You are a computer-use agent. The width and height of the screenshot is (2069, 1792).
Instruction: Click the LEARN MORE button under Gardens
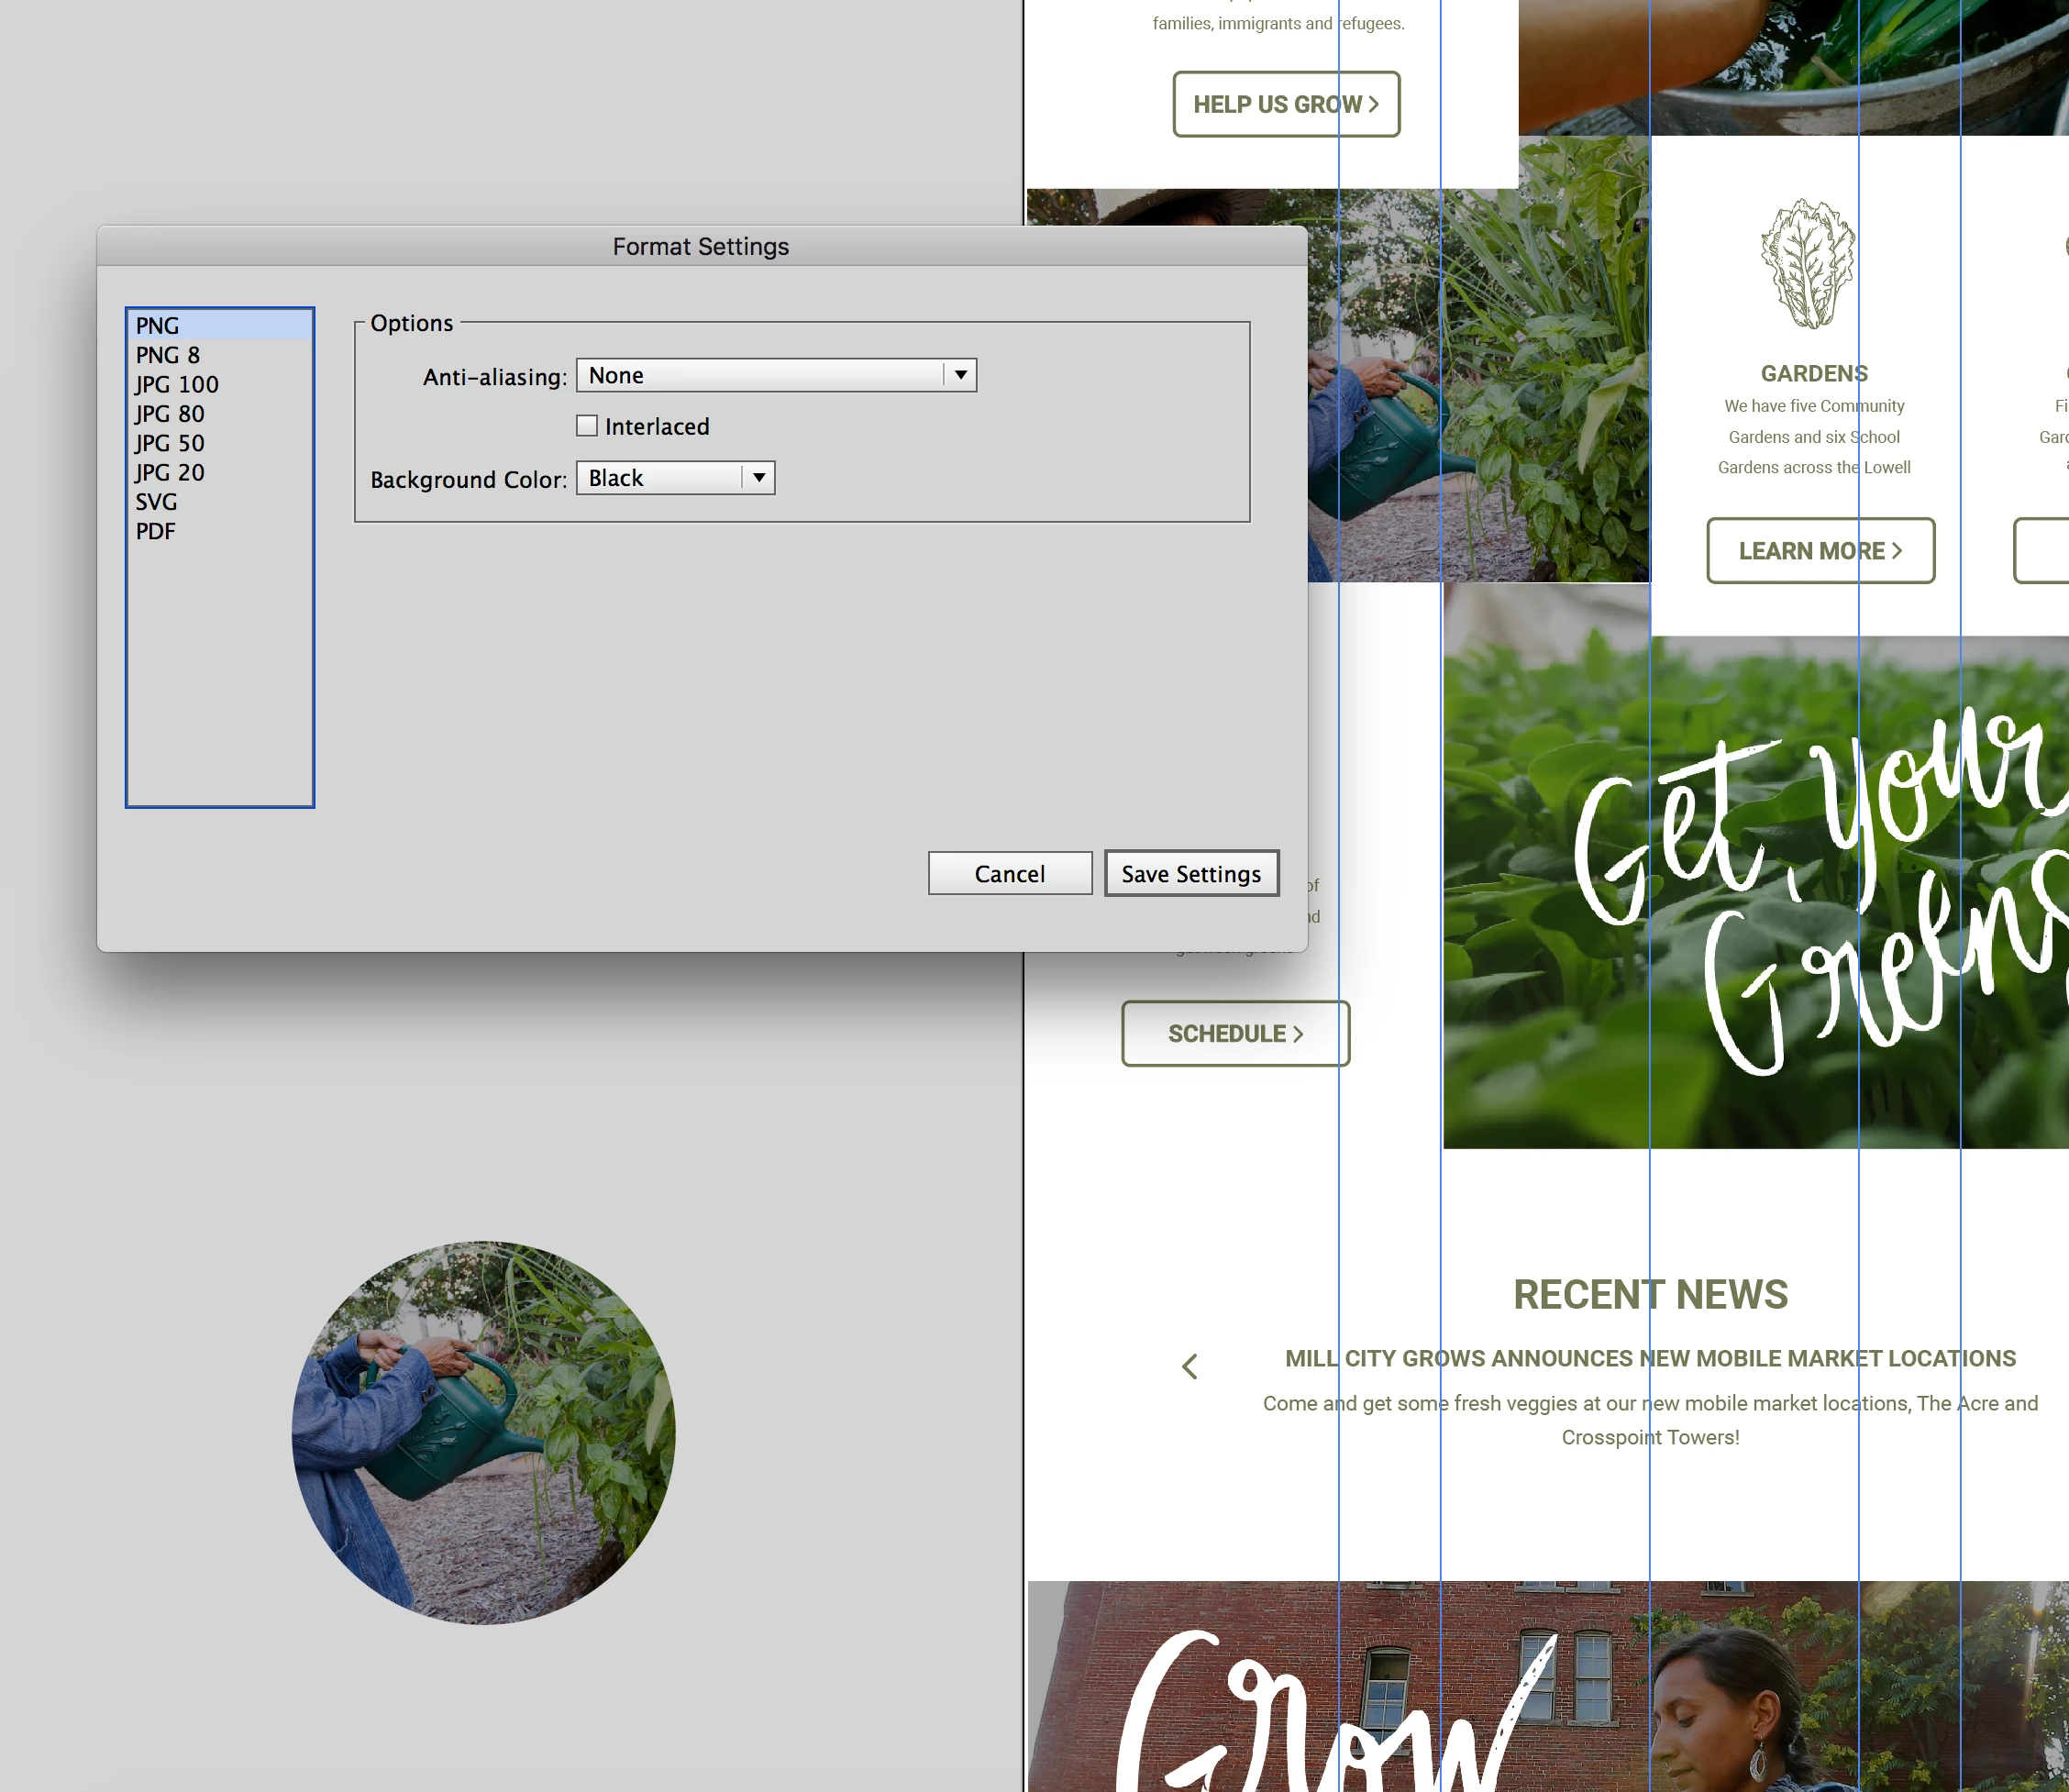[1819, 550]
